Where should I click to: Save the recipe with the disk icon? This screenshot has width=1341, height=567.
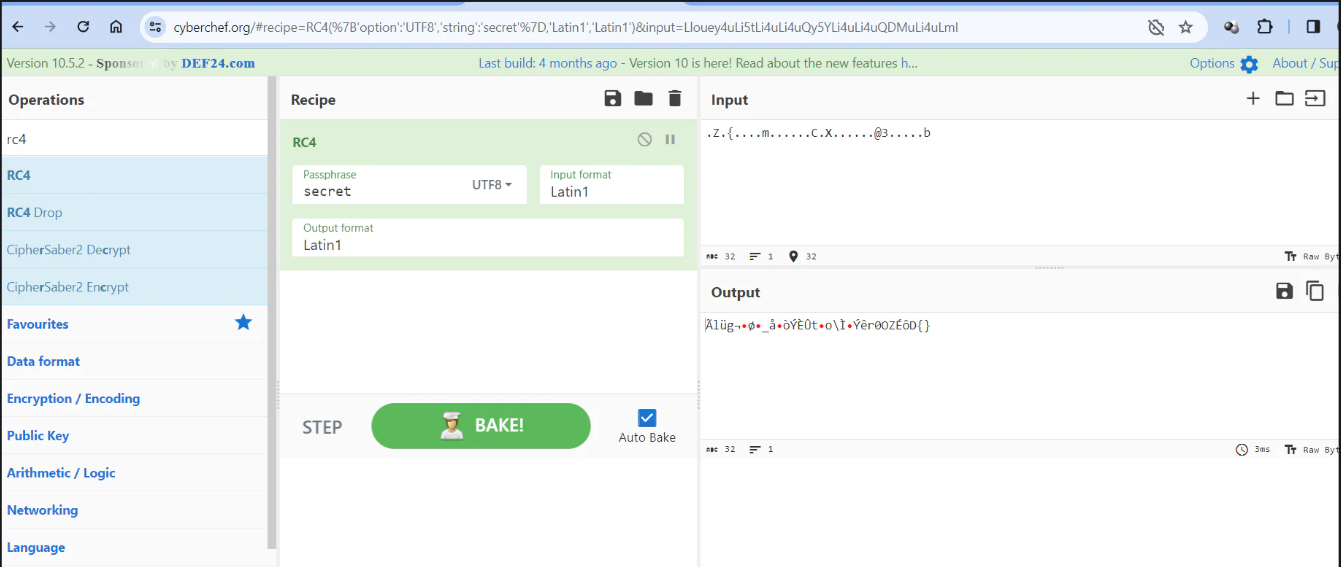tap(613, 98)
